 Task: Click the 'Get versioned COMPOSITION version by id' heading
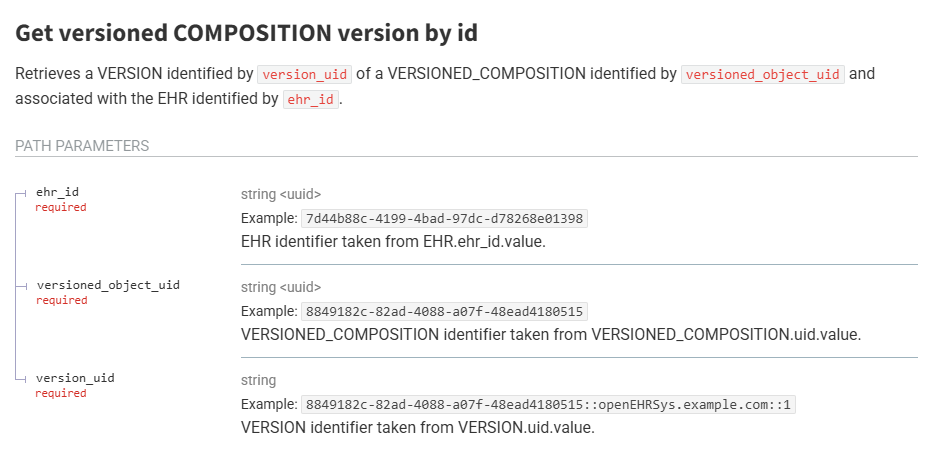click(246, 33)
